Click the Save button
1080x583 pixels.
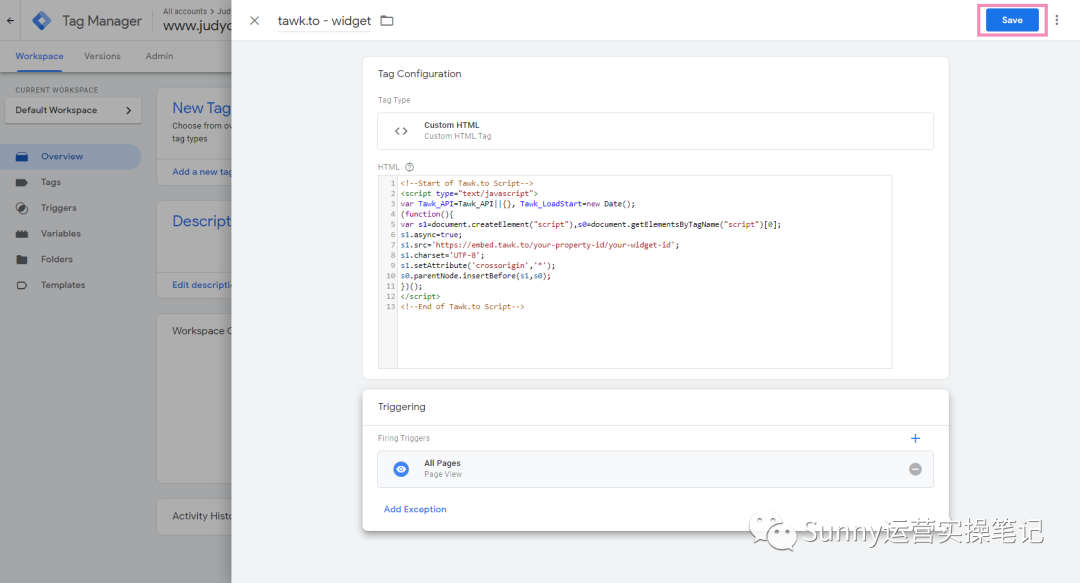1012,20
